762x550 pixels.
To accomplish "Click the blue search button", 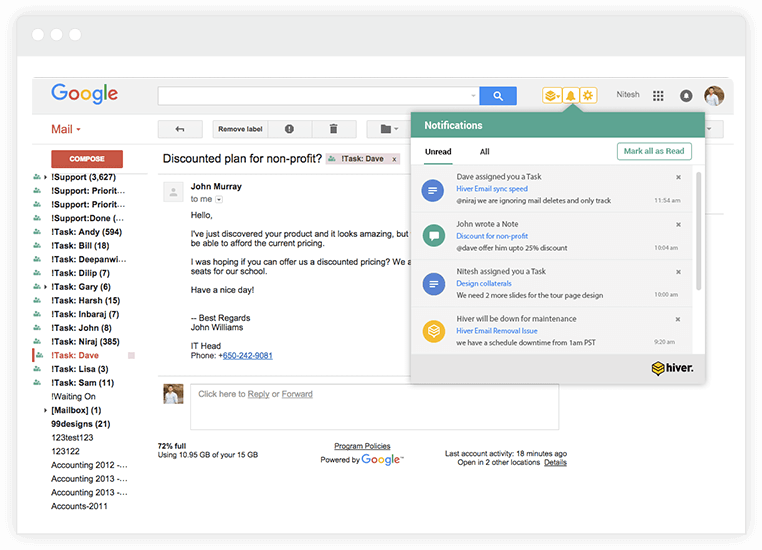I will [498, 96].
